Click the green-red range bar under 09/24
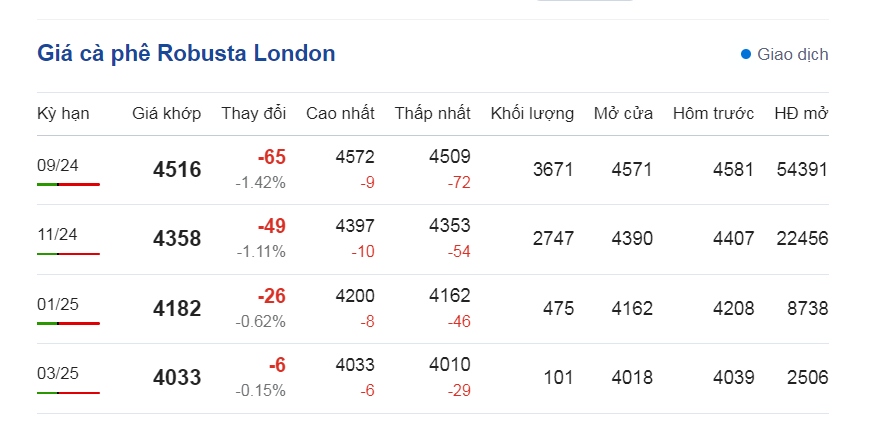The image size is (876, 425). [x=68, y=185]
